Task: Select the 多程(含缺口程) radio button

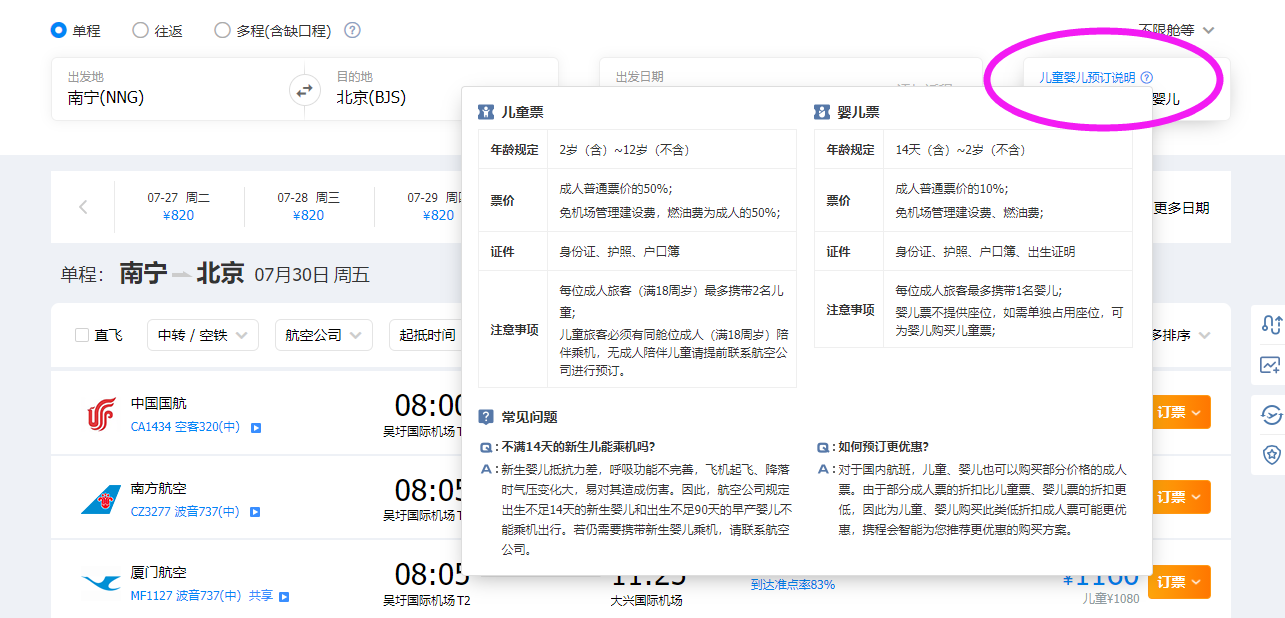Action: [223, 30]
